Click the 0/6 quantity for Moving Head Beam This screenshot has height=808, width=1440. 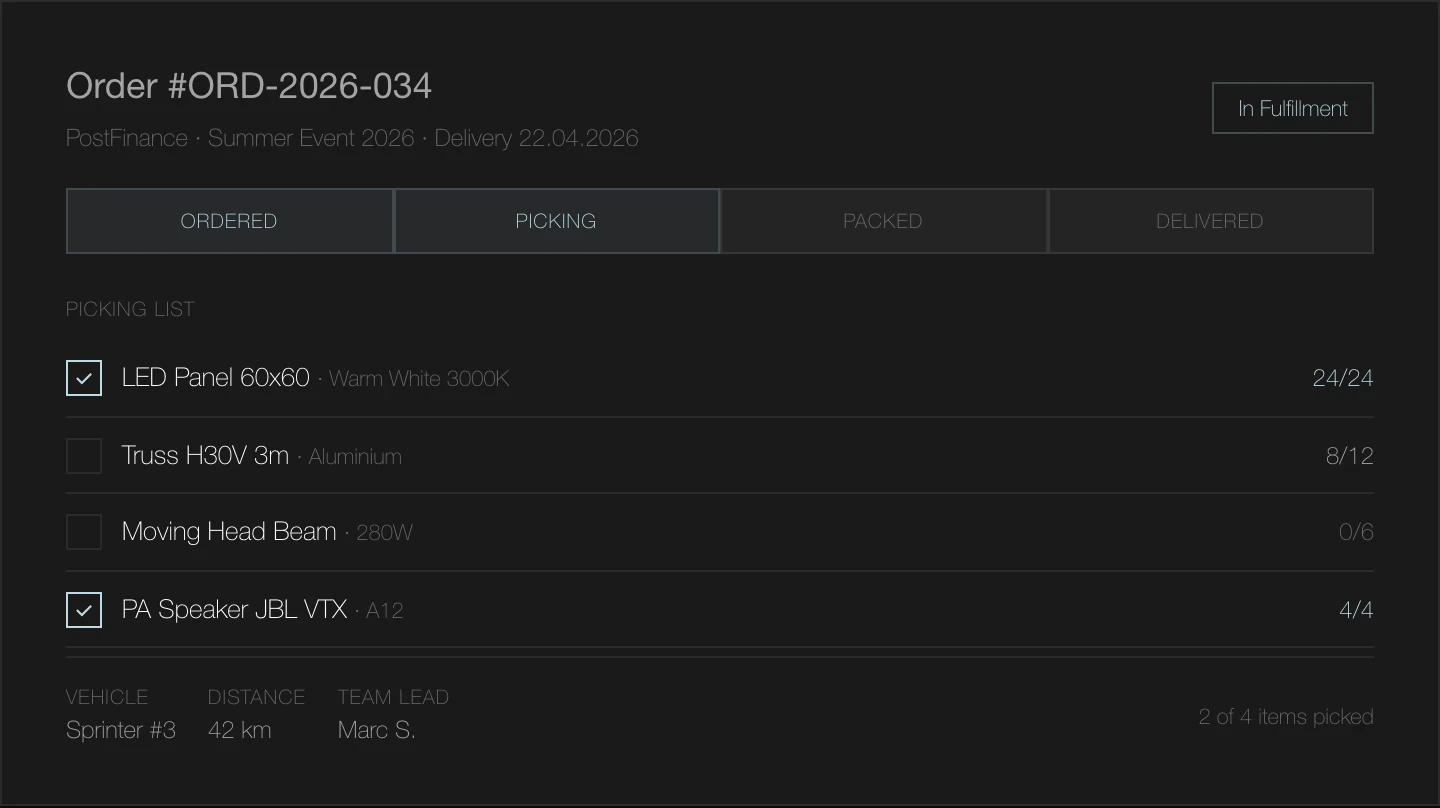[x=1355, y=532]
